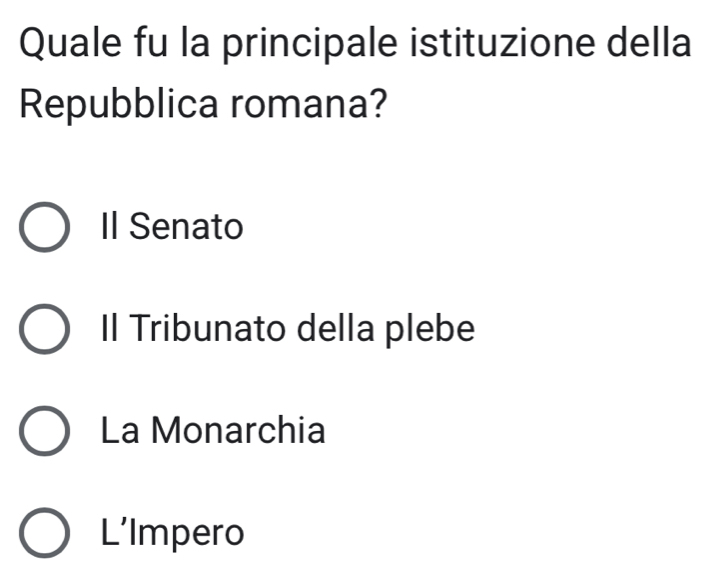Click the "La Monarchia" answer text

tap(213, 431)
